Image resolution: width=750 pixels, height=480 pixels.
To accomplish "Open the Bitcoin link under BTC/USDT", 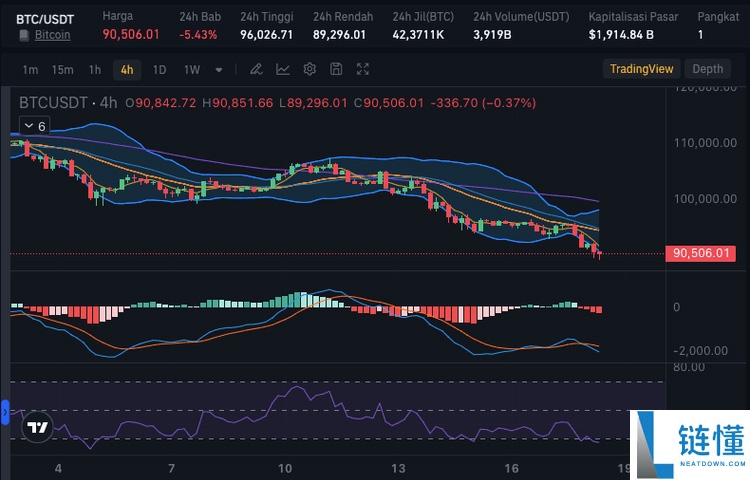I will point(52,35).
